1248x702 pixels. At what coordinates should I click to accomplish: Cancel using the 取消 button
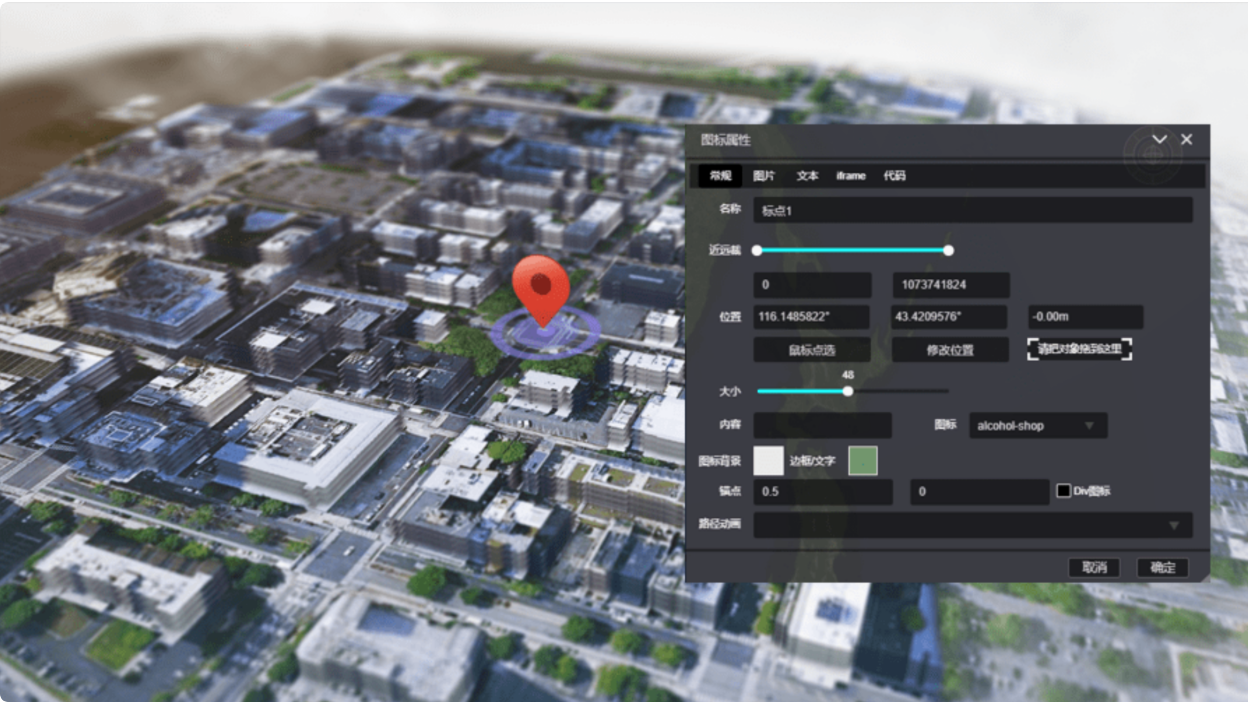click(1094, 568)
